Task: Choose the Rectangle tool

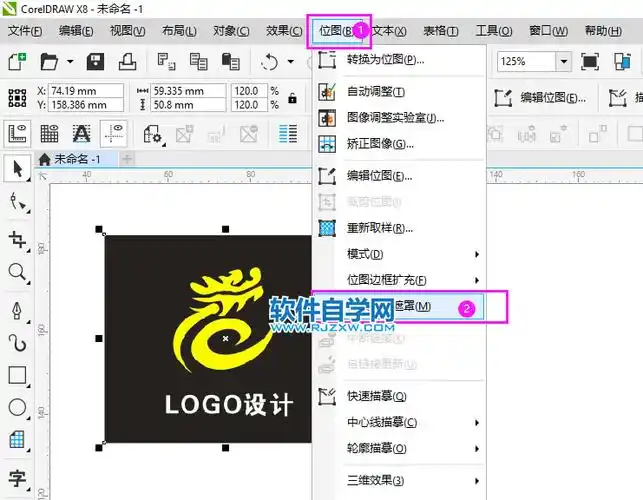Action: [16, 375]
